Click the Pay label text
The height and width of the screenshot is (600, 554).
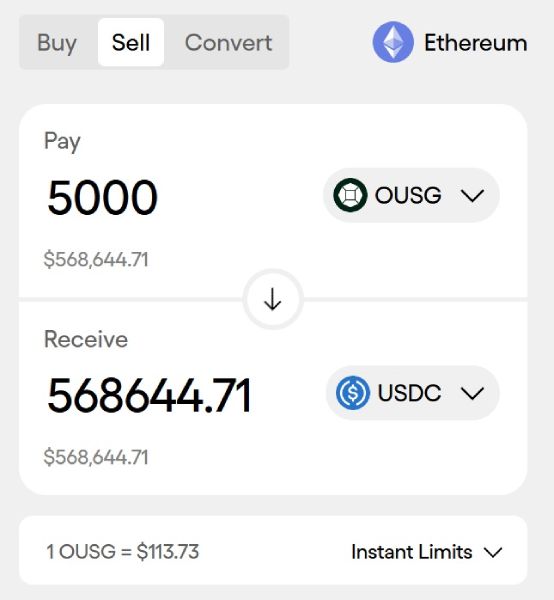pyautogui.click(x=62, y=141)
